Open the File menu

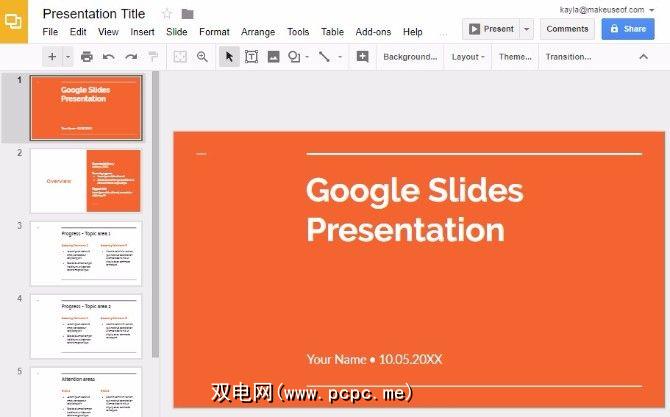(x=50, y=32)
